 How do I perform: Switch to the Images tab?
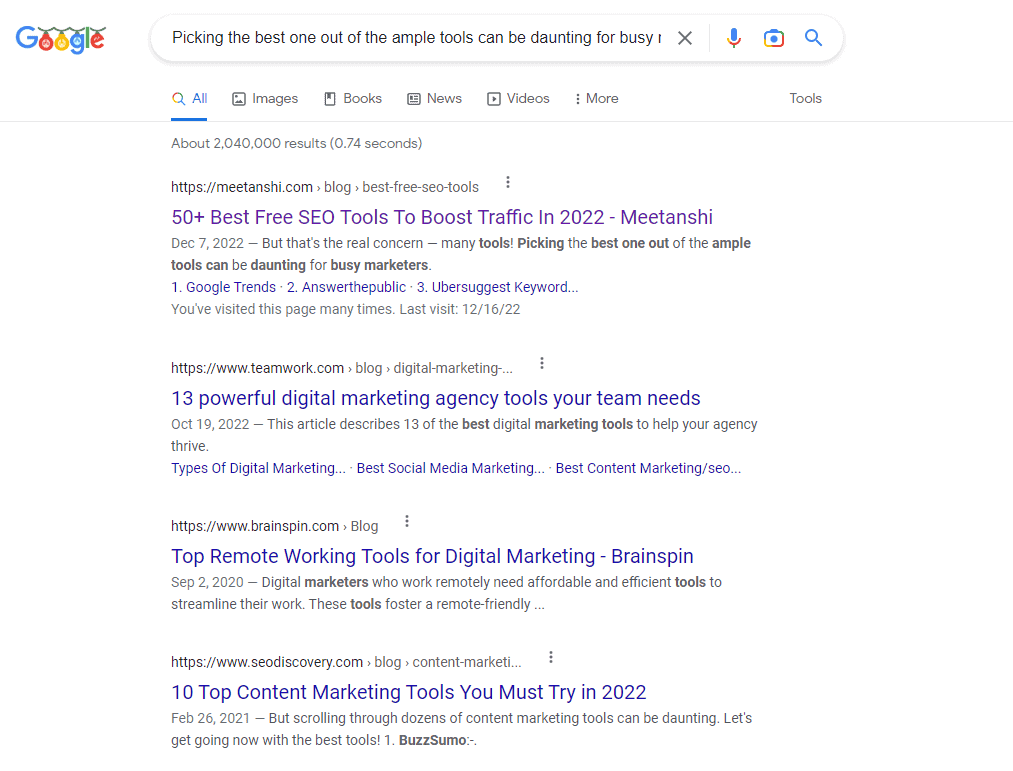tap(264, 98)
